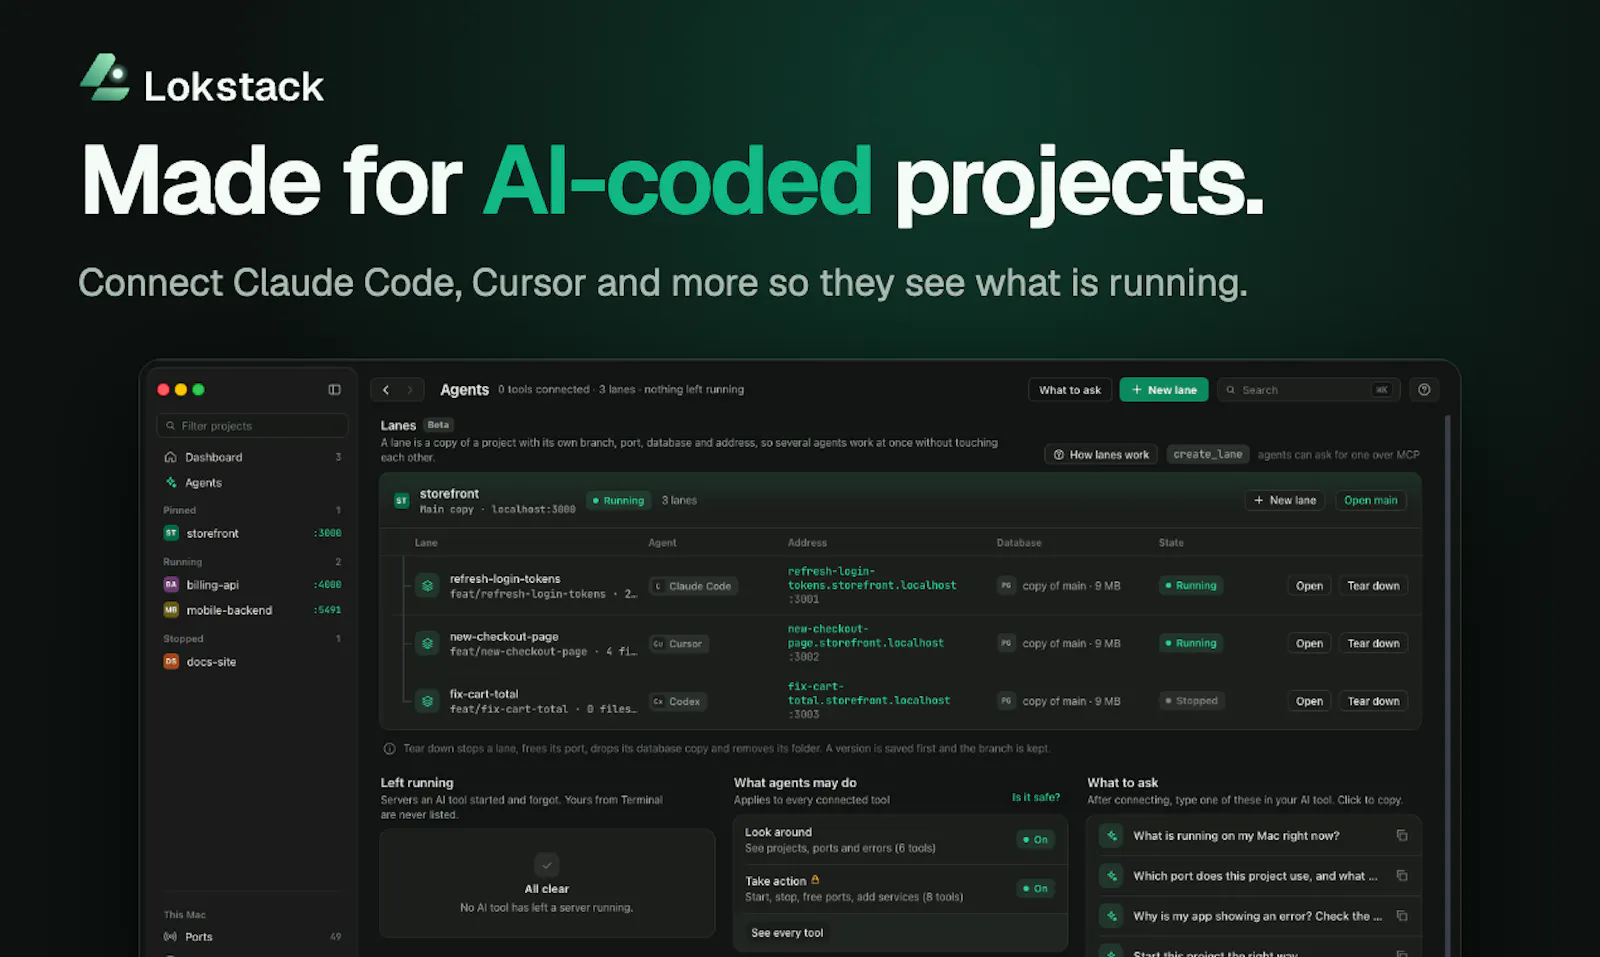The width and height of the screenshot is (1600, 957).
Task: Click the new-checkout-page lane icon
Action: coord(427,644)
